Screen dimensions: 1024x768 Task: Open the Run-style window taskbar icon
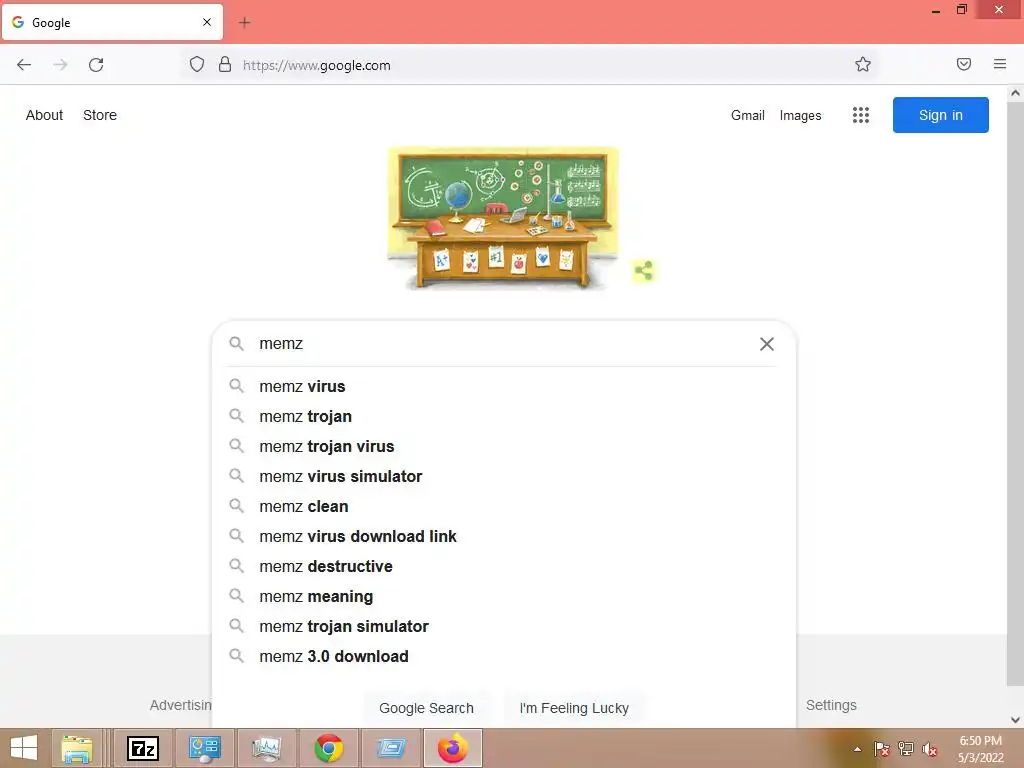coord(391,748)
